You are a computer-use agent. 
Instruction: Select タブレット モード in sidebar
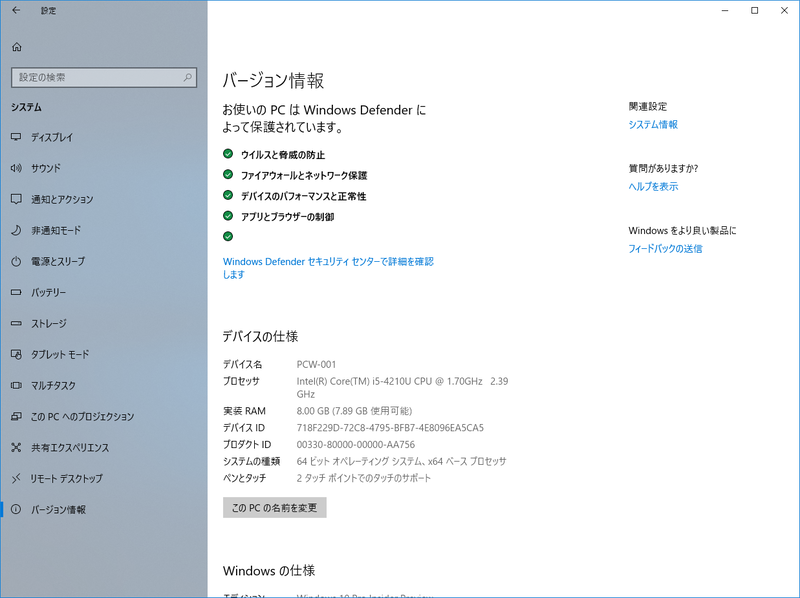[x=104, y=354]
